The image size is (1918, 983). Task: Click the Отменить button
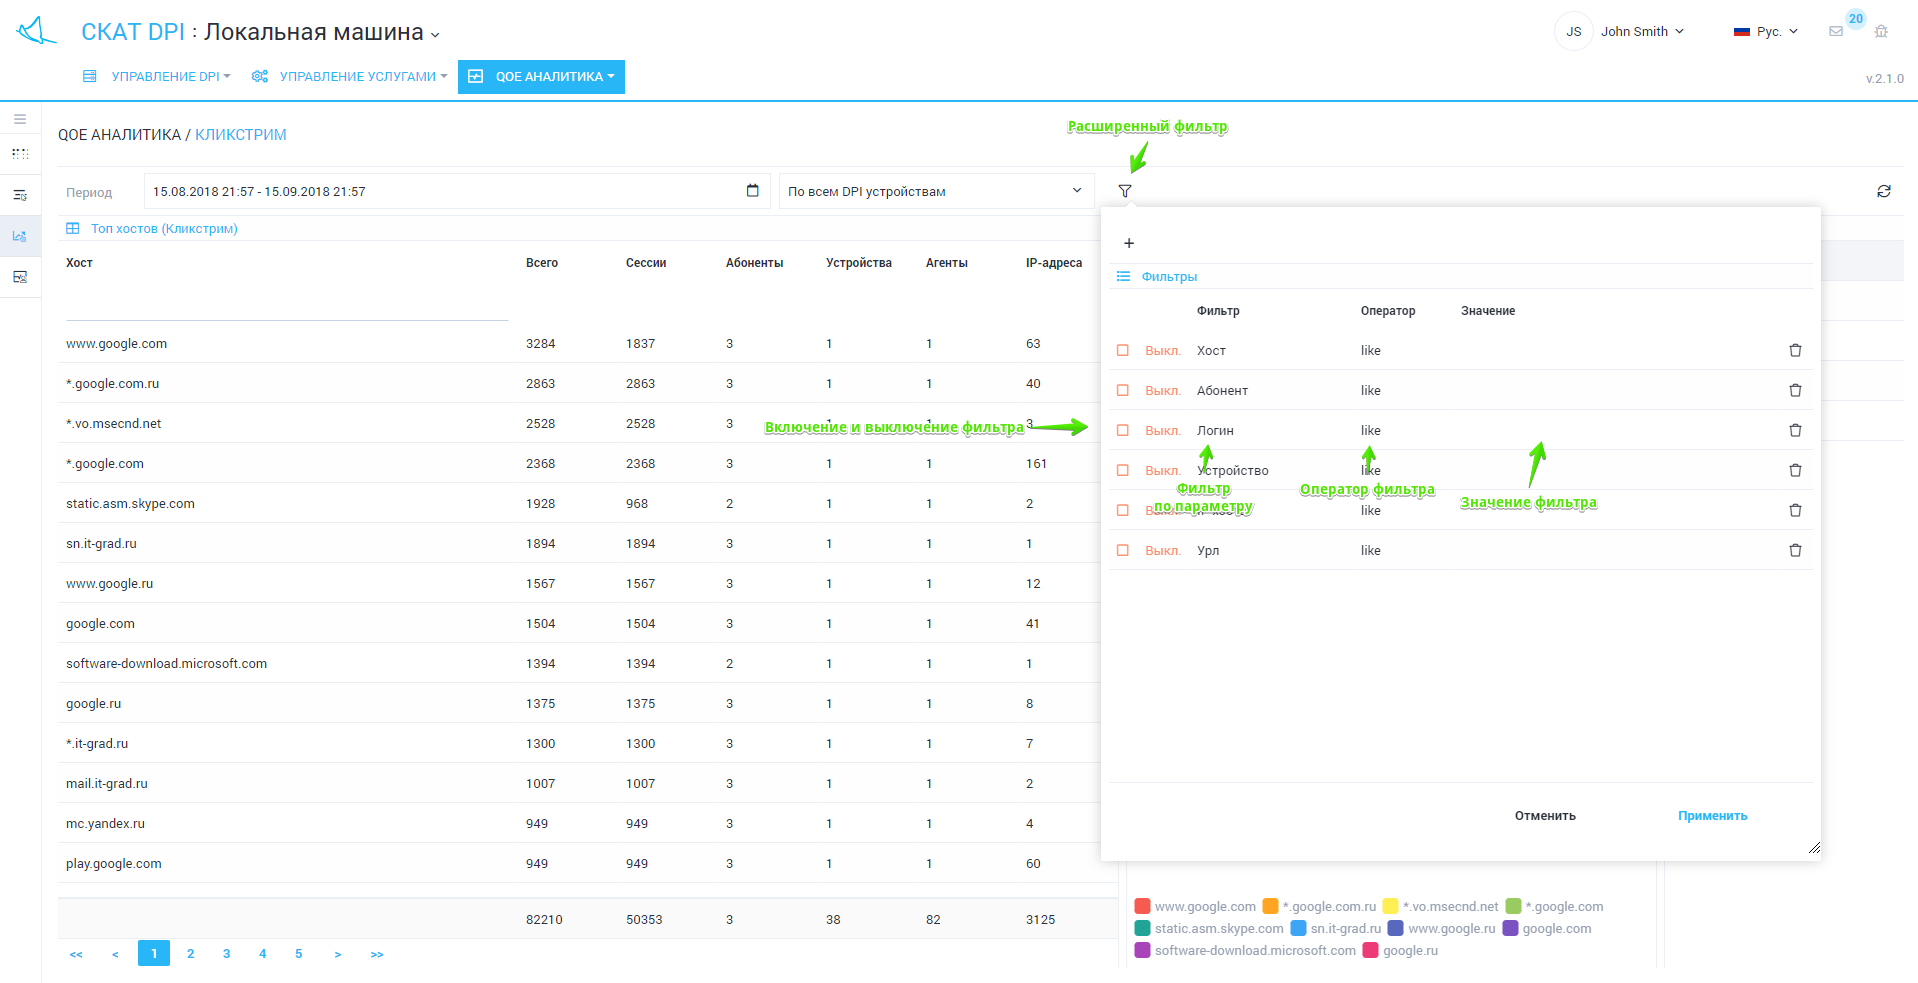[x=1544, y=816]
